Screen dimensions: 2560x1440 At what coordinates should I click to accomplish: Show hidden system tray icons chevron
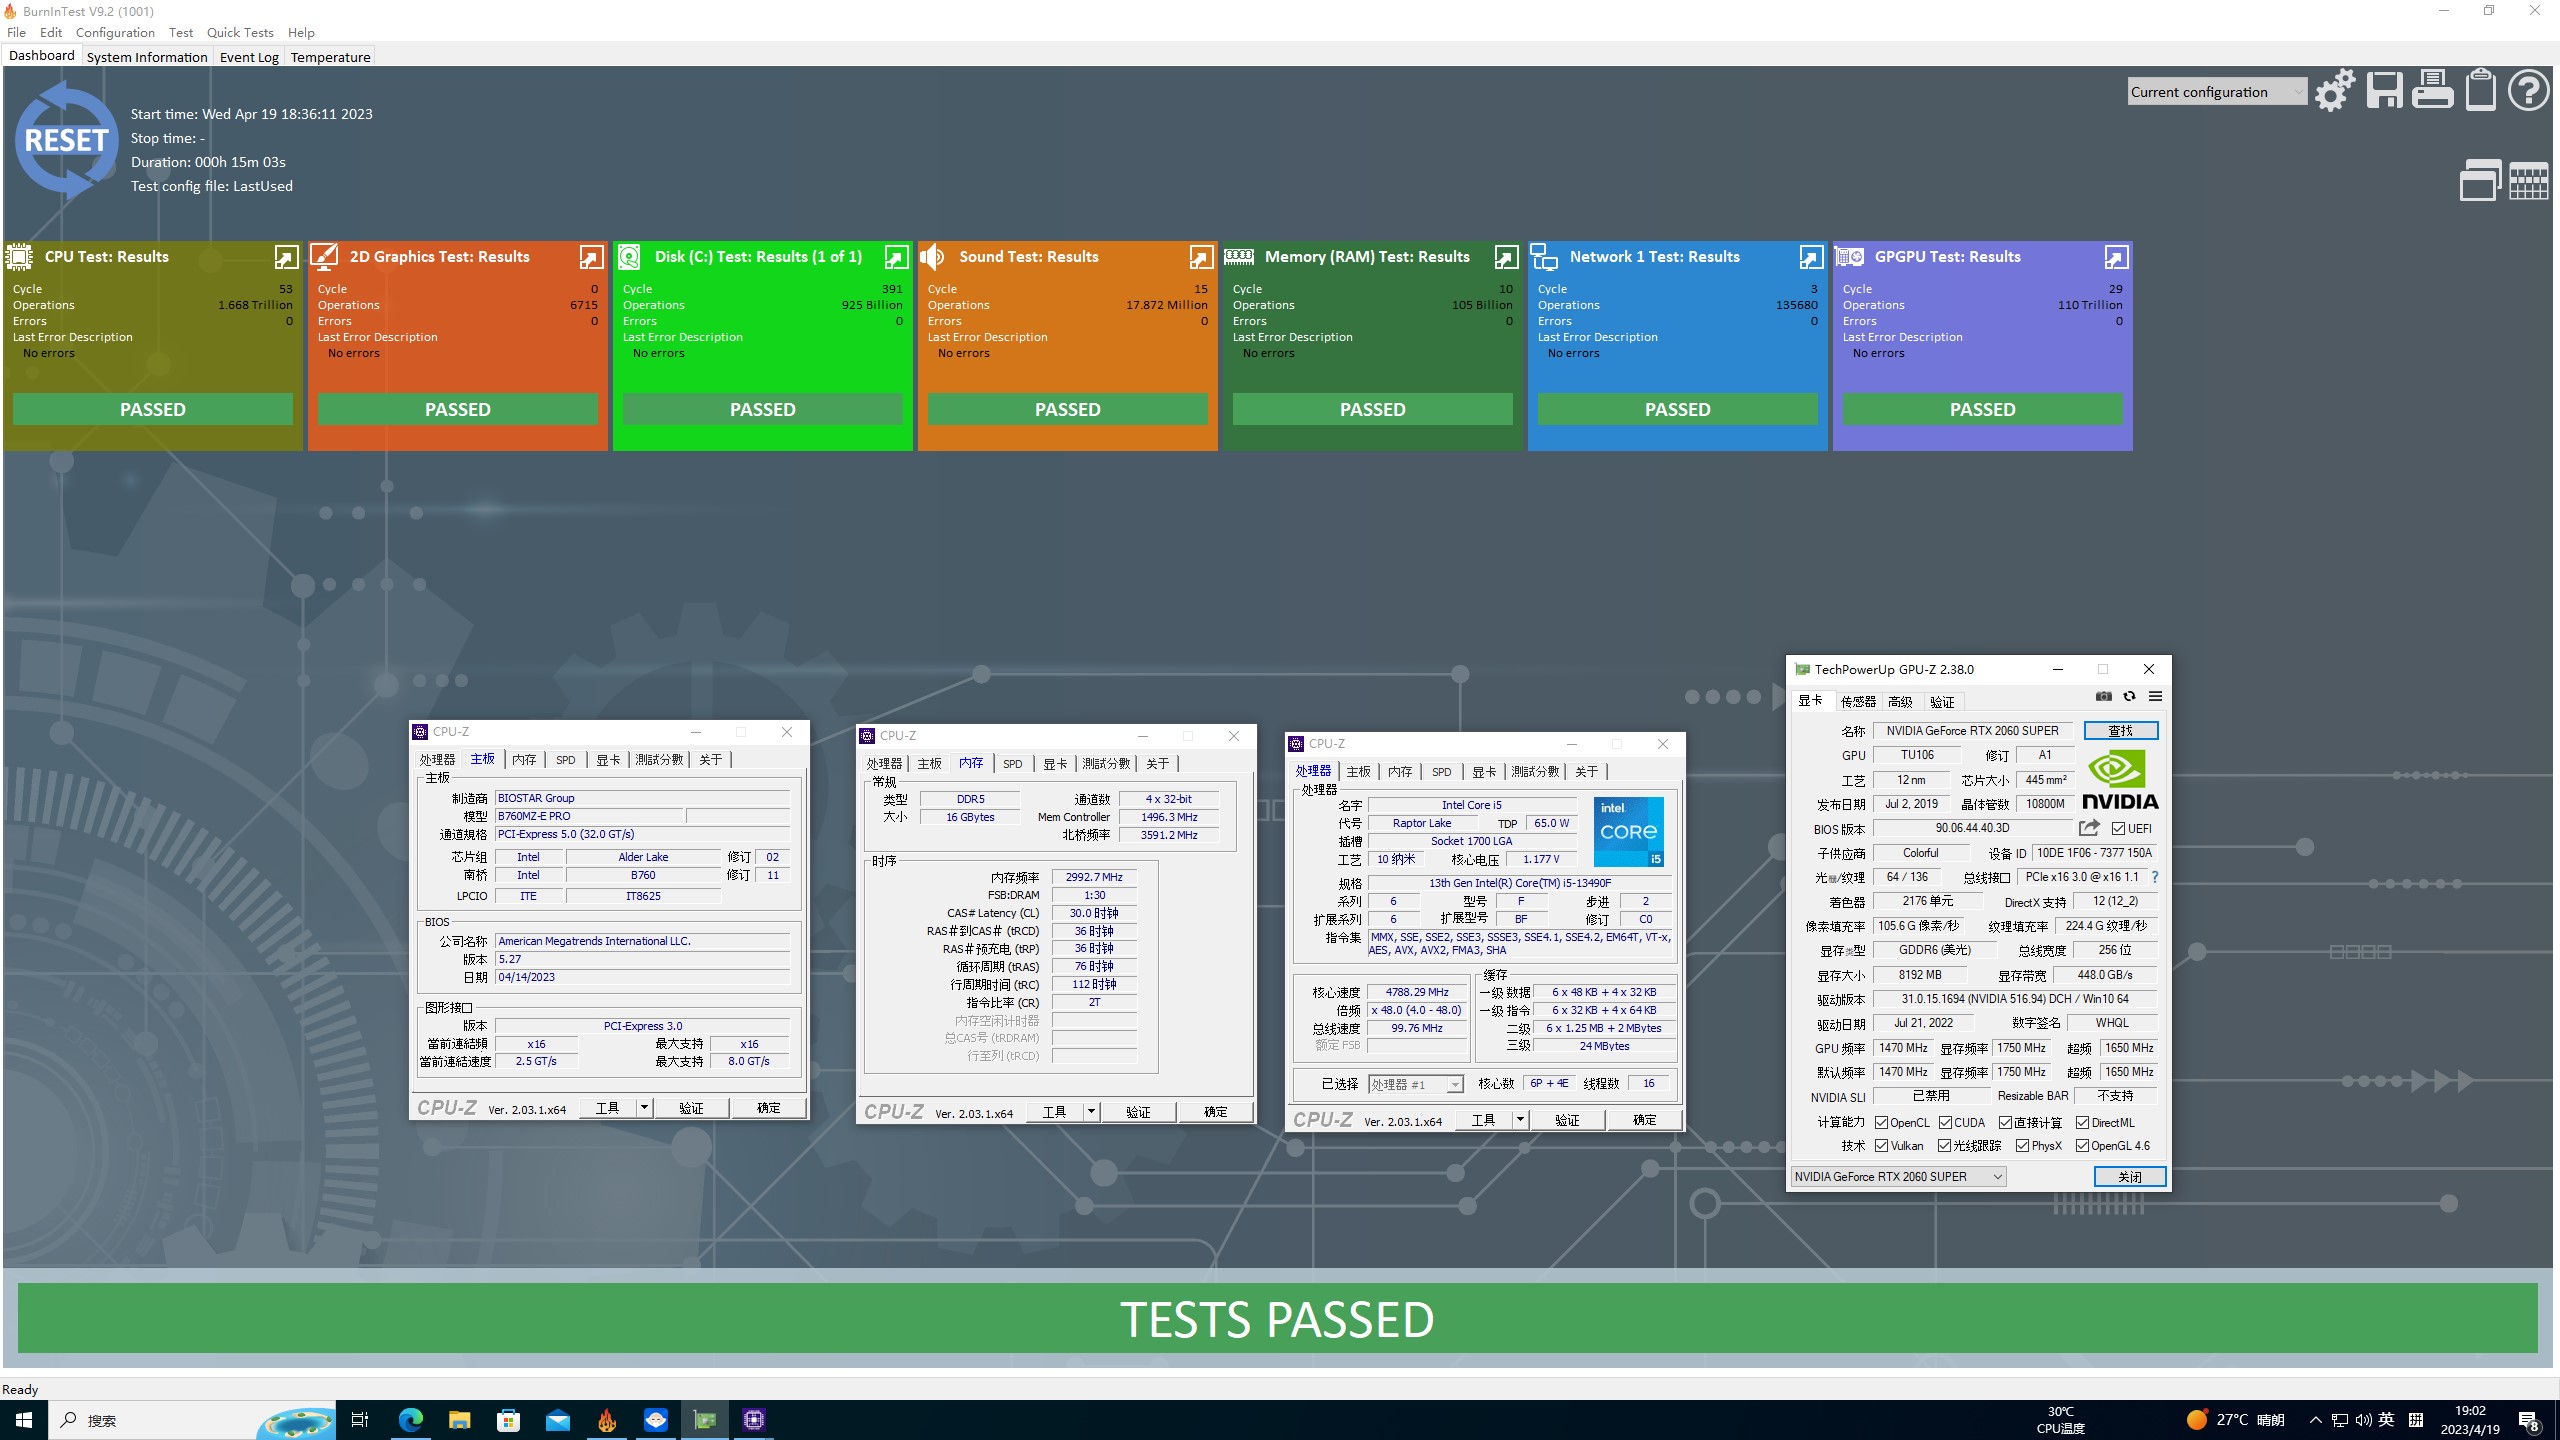(x=2315, y=1420)
